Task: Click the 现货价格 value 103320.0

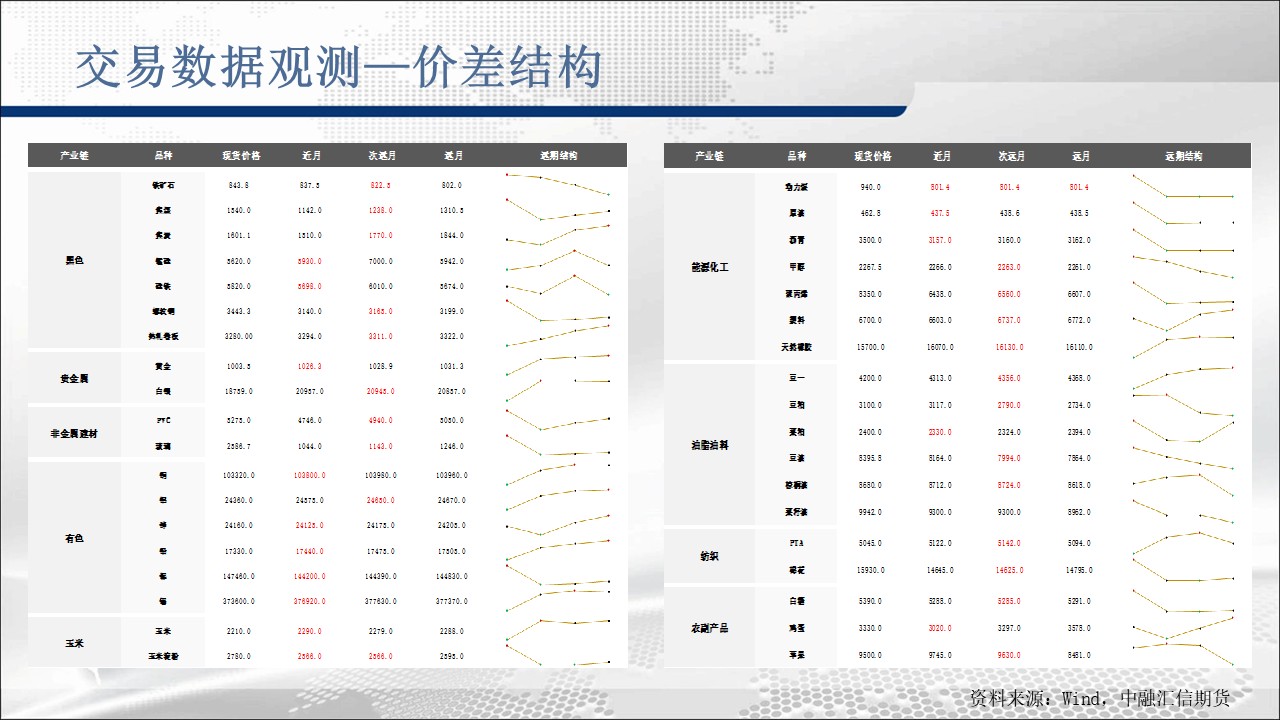Action: coord(239,475)
